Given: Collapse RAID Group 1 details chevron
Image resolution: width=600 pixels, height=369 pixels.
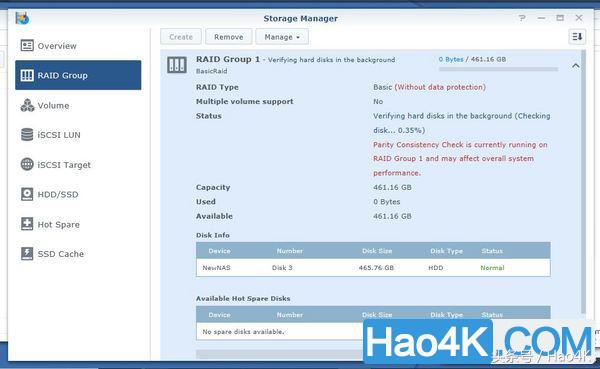Looking at the screenshot, I should (x=576, y=66).
